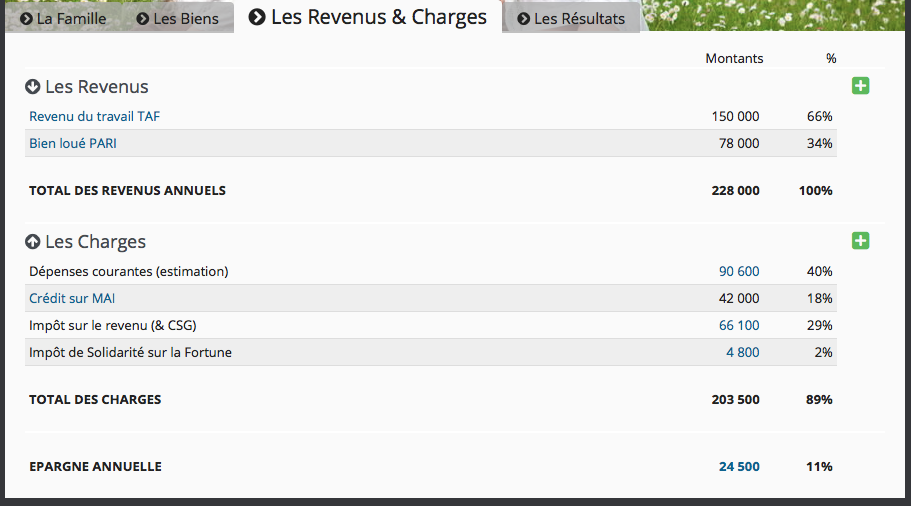
Task: Click the 18% value for Crédit sur MAI
Action: pos(819,298)
